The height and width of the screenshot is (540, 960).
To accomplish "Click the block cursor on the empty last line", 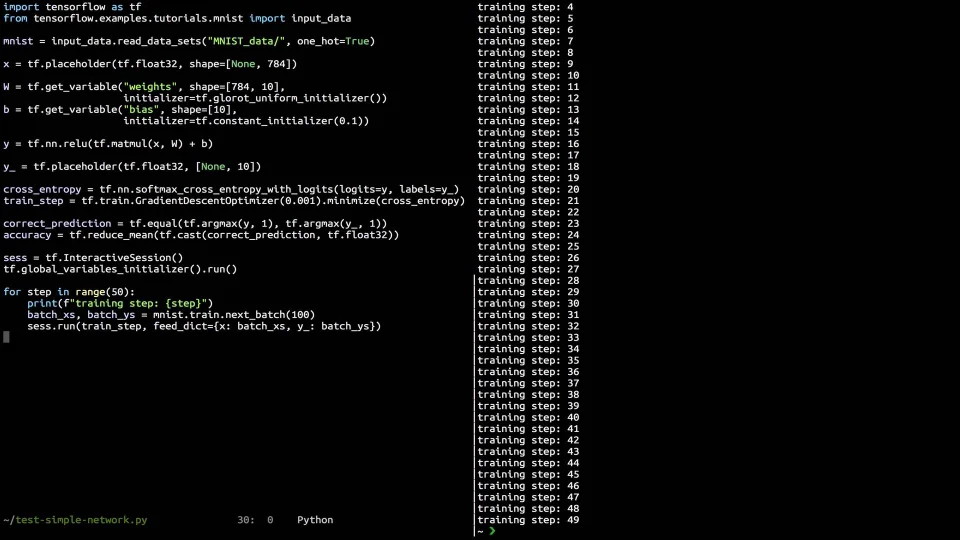I will (x=6, y=337).
